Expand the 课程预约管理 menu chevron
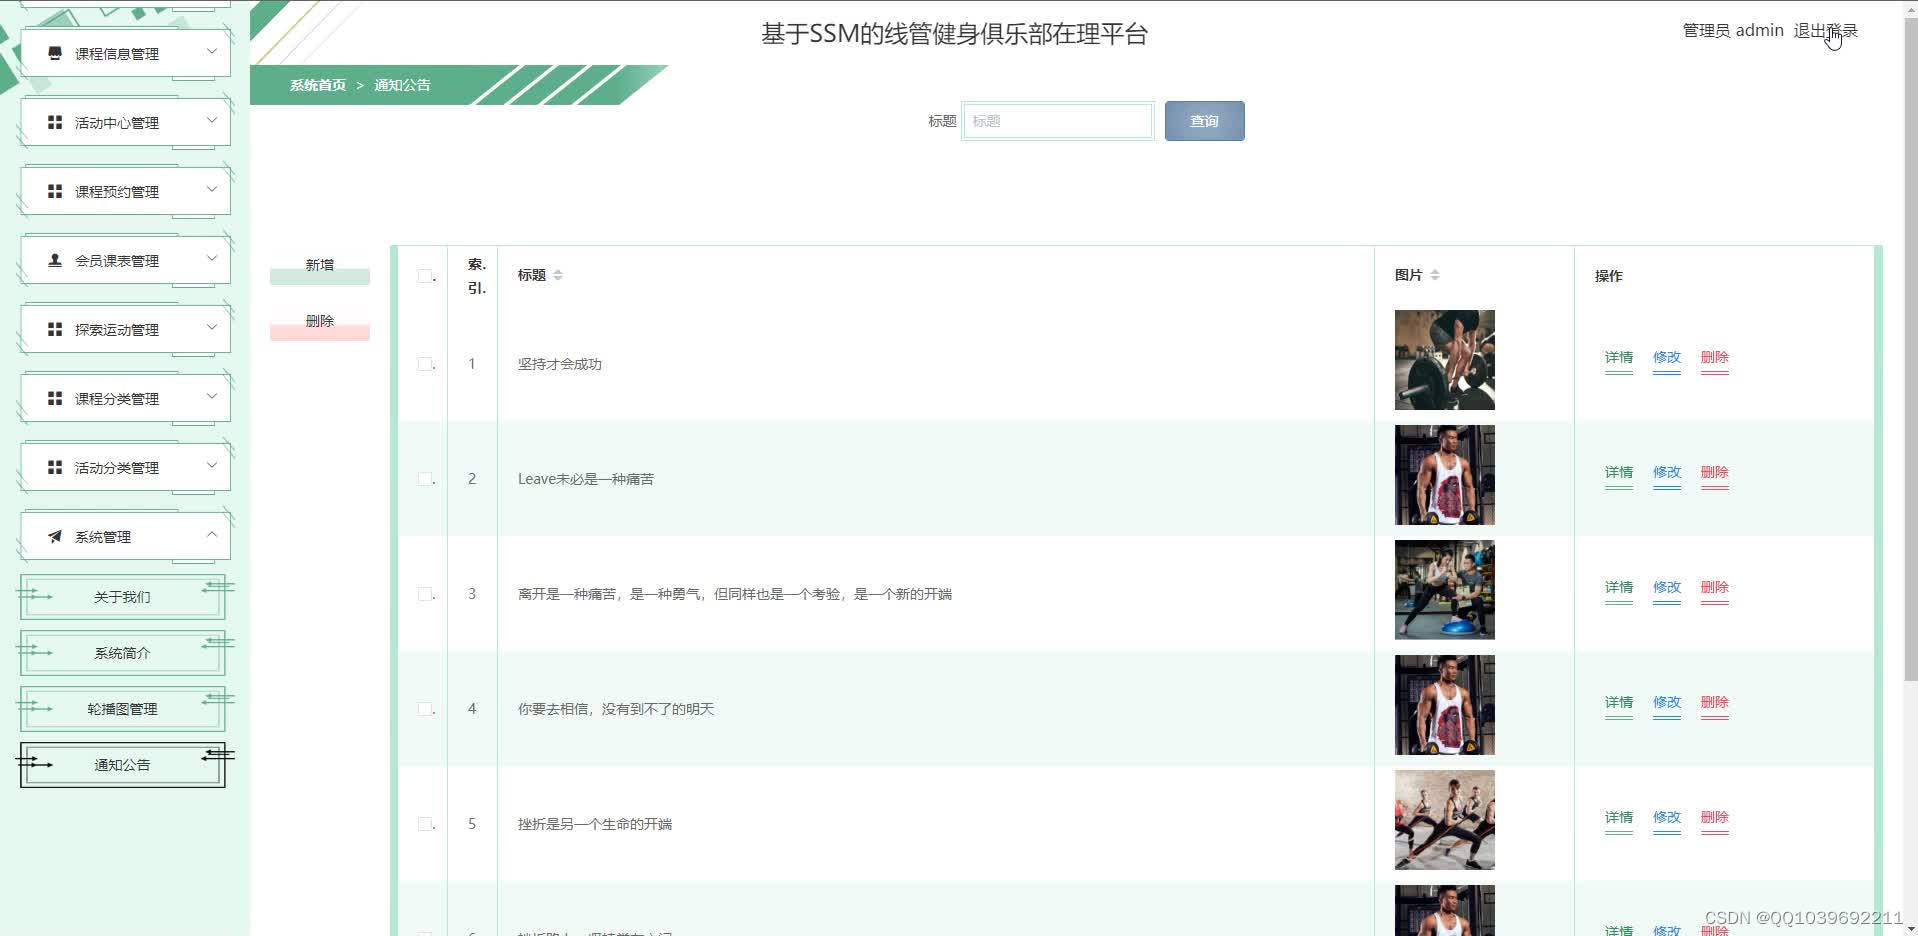The height and width of the screenshot is (936, 1918). 211,189
